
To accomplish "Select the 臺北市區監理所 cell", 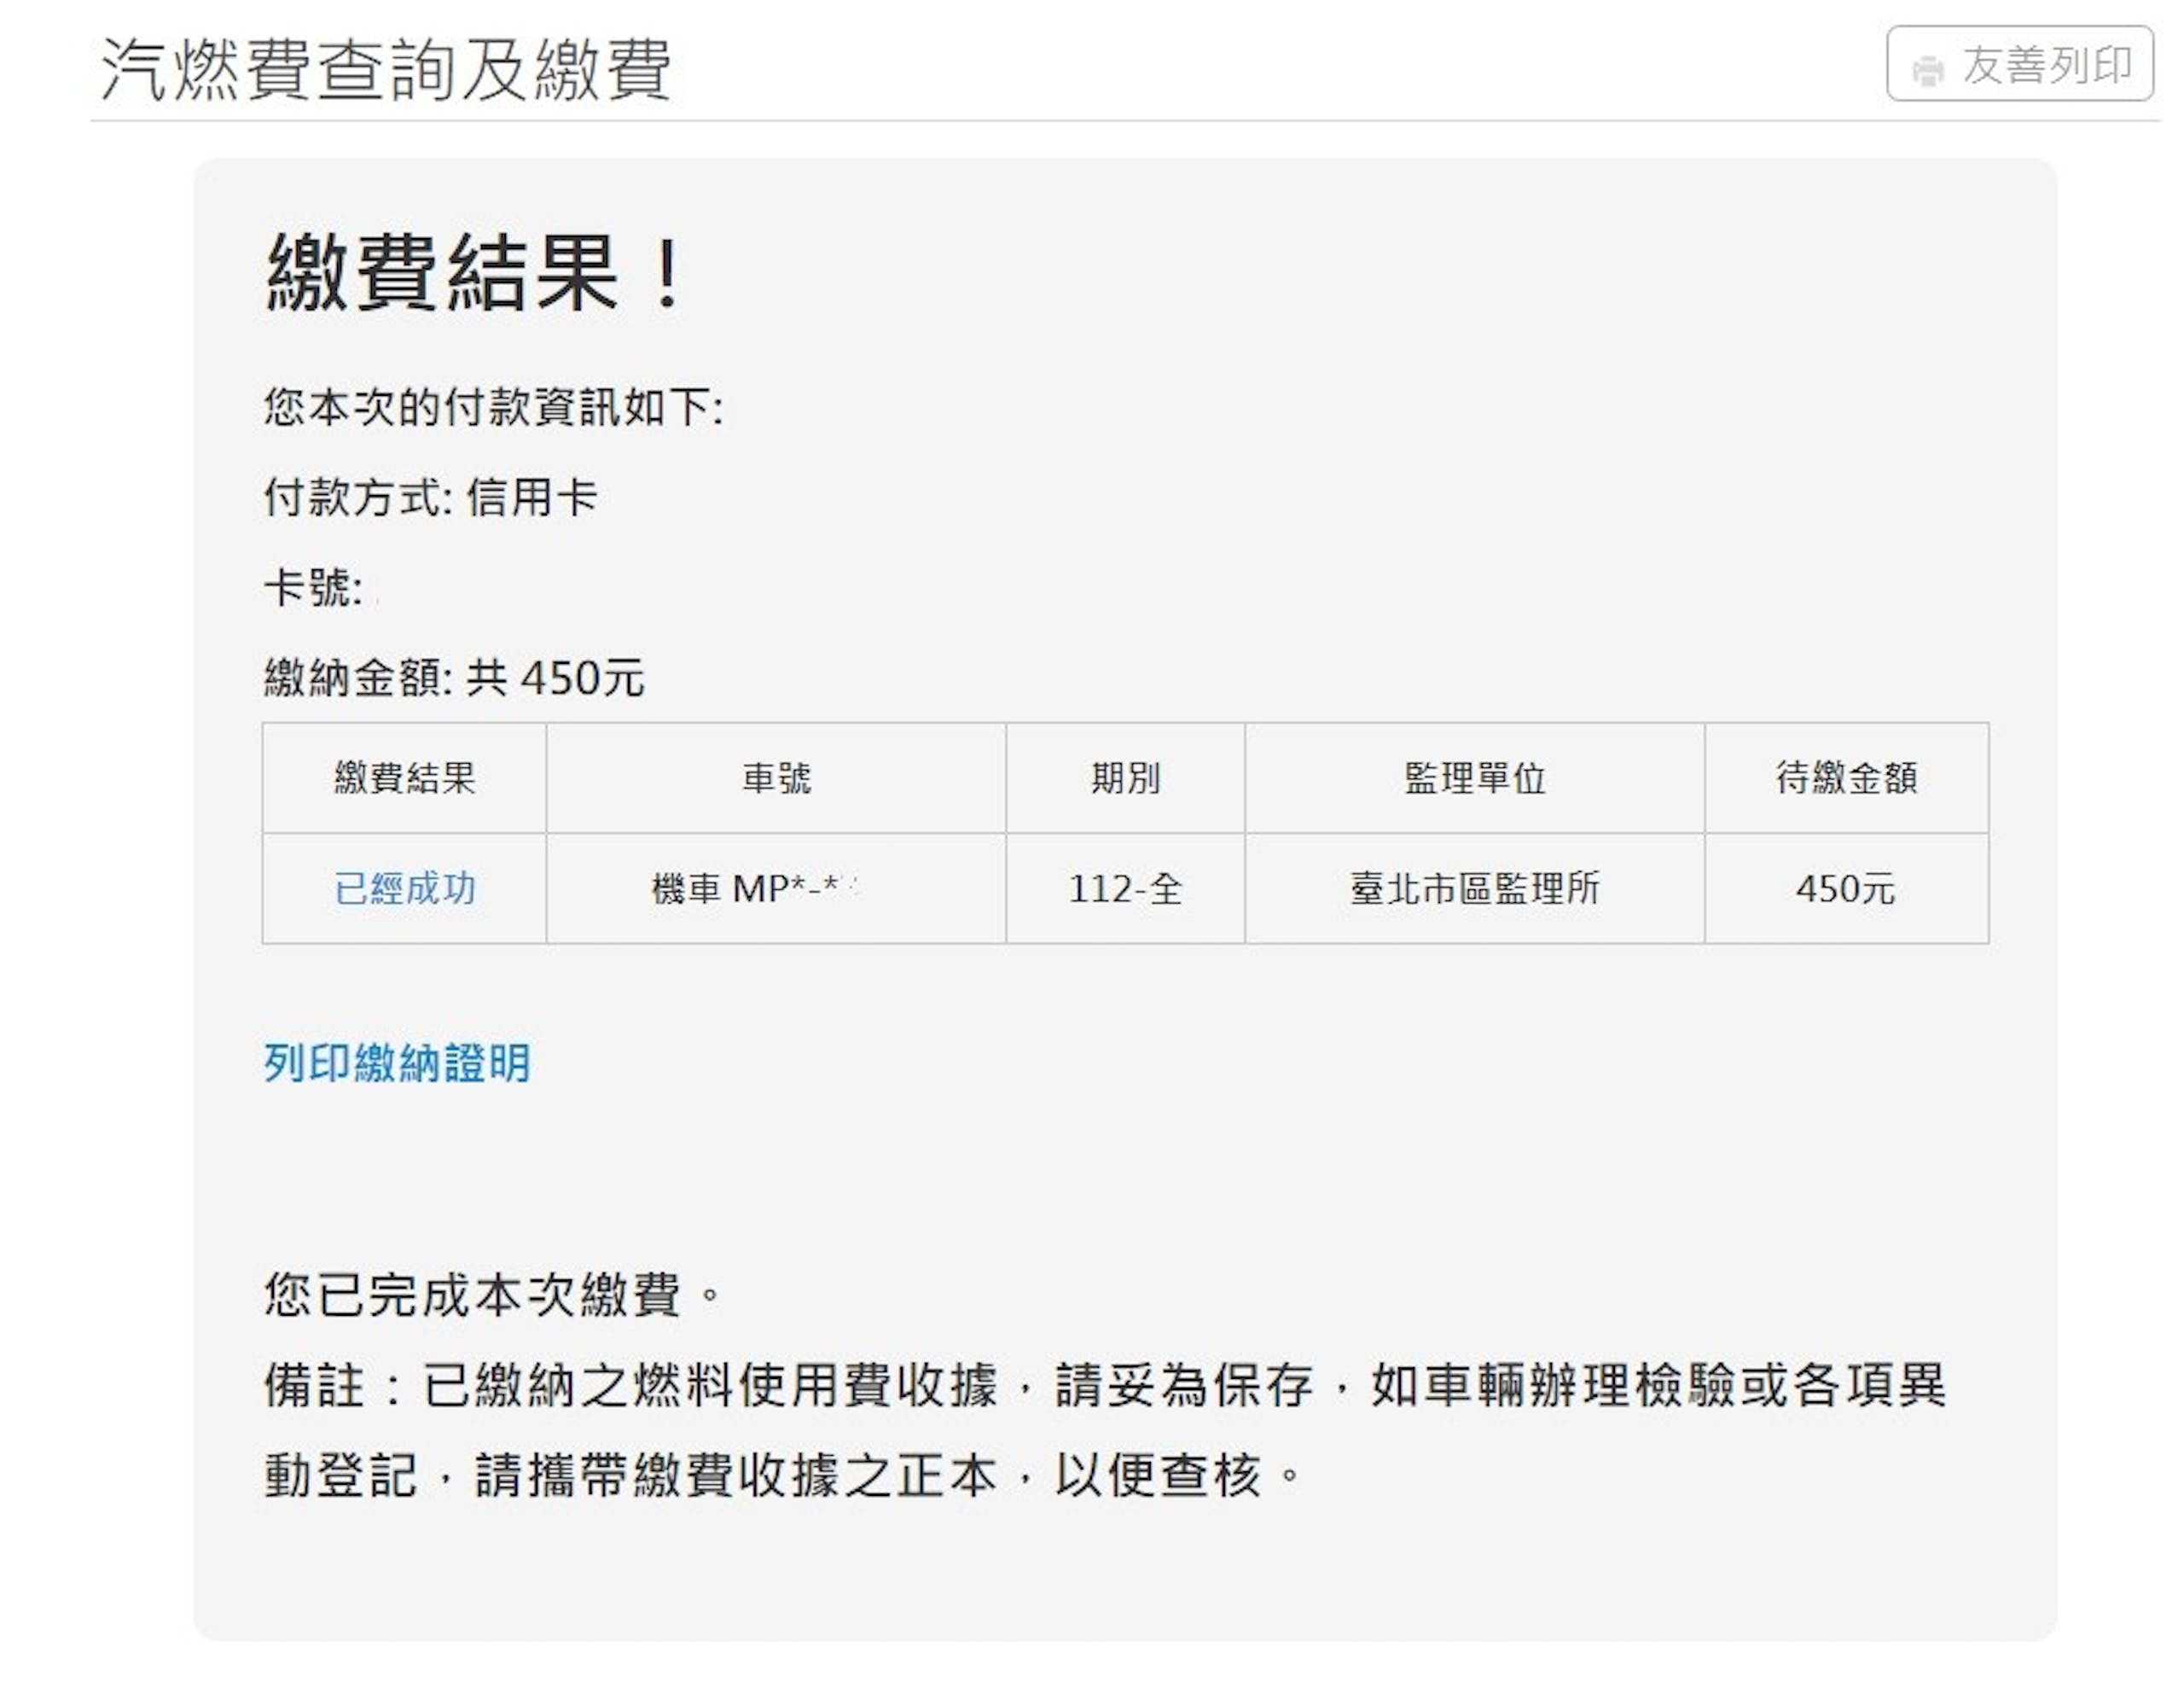I will pyautogui.click(x=1475, y=888).
